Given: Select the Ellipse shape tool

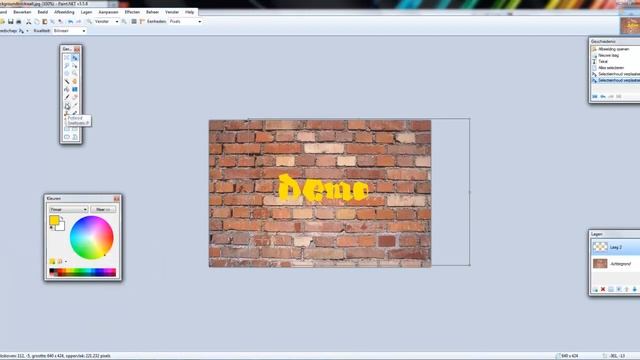Looking at the screenshot, I should pyautogui.click(x=67, y=137).
